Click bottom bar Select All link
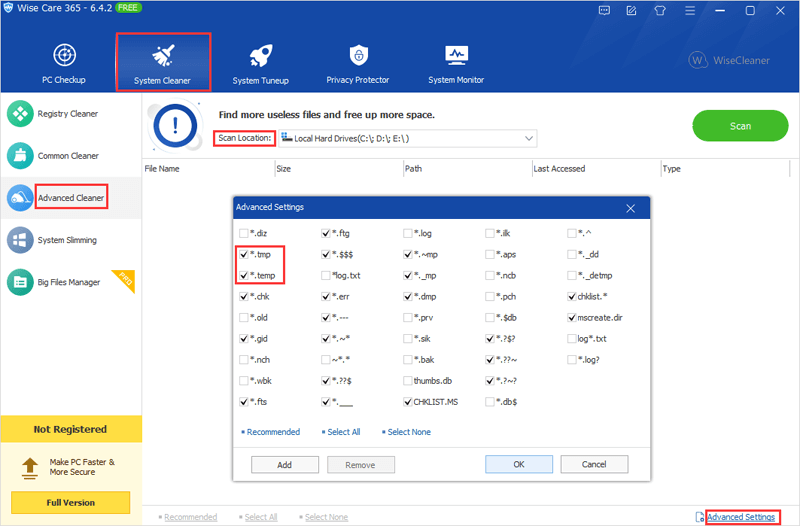Screen dimensions: 800x526 pos(261,517)
